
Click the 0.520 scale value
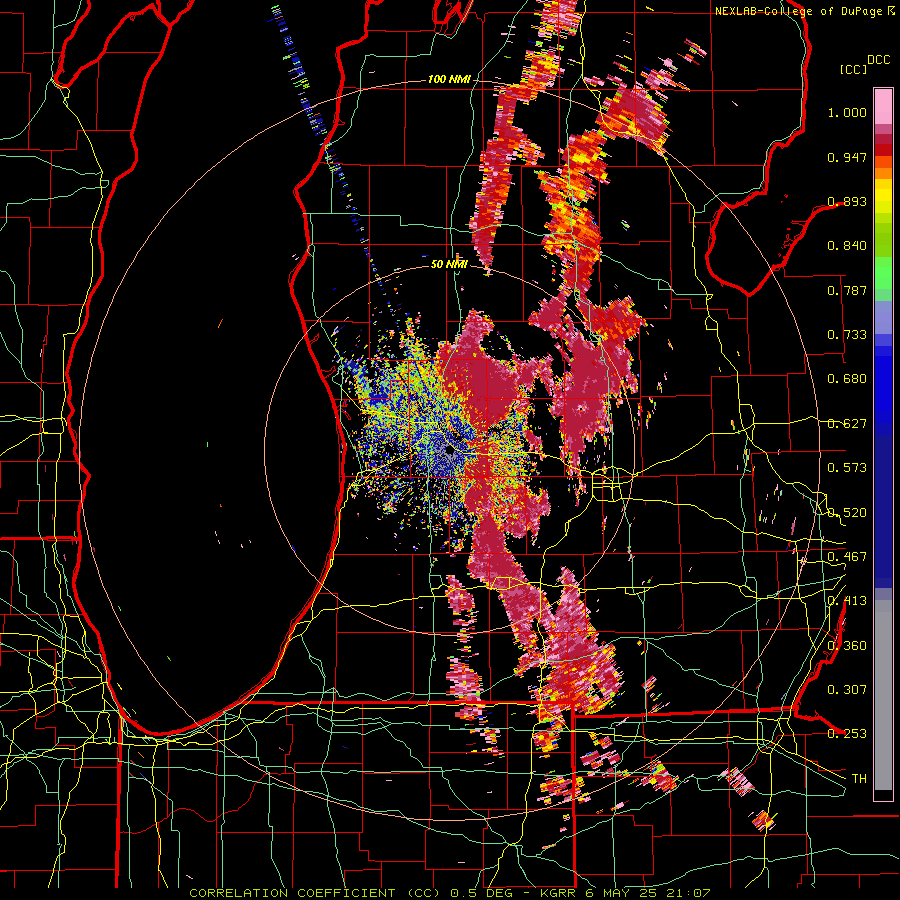847,513
